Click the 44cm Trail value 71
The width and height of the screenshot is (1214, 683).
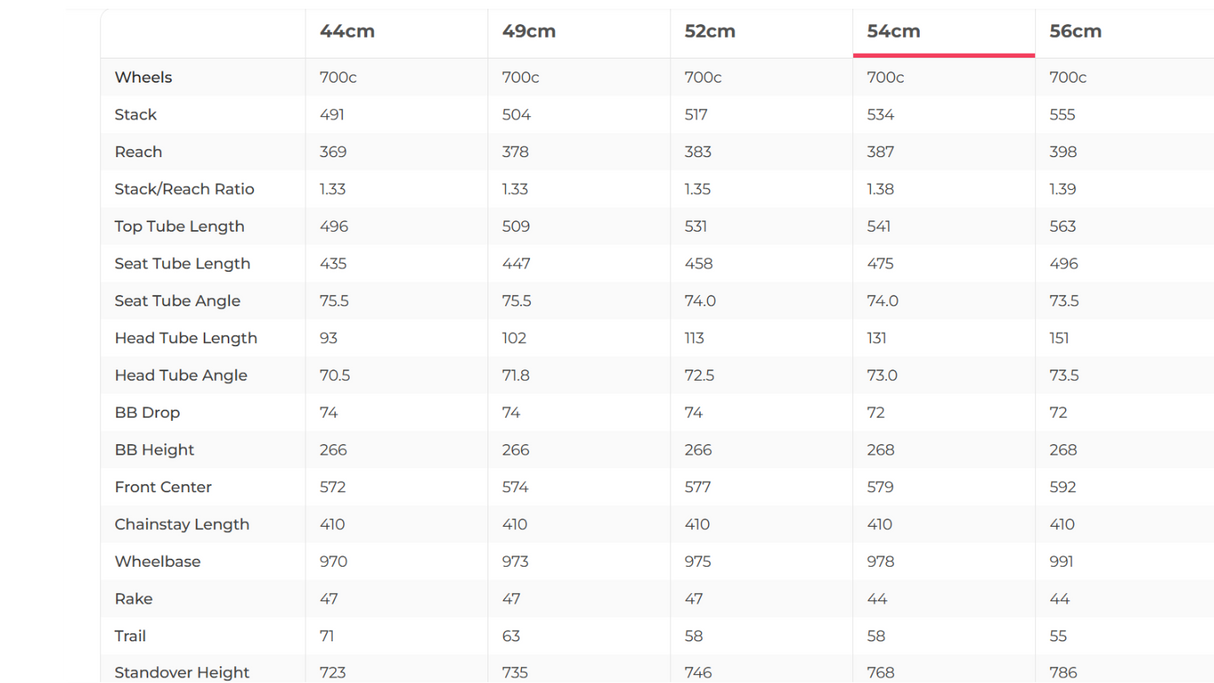point(327,636)
